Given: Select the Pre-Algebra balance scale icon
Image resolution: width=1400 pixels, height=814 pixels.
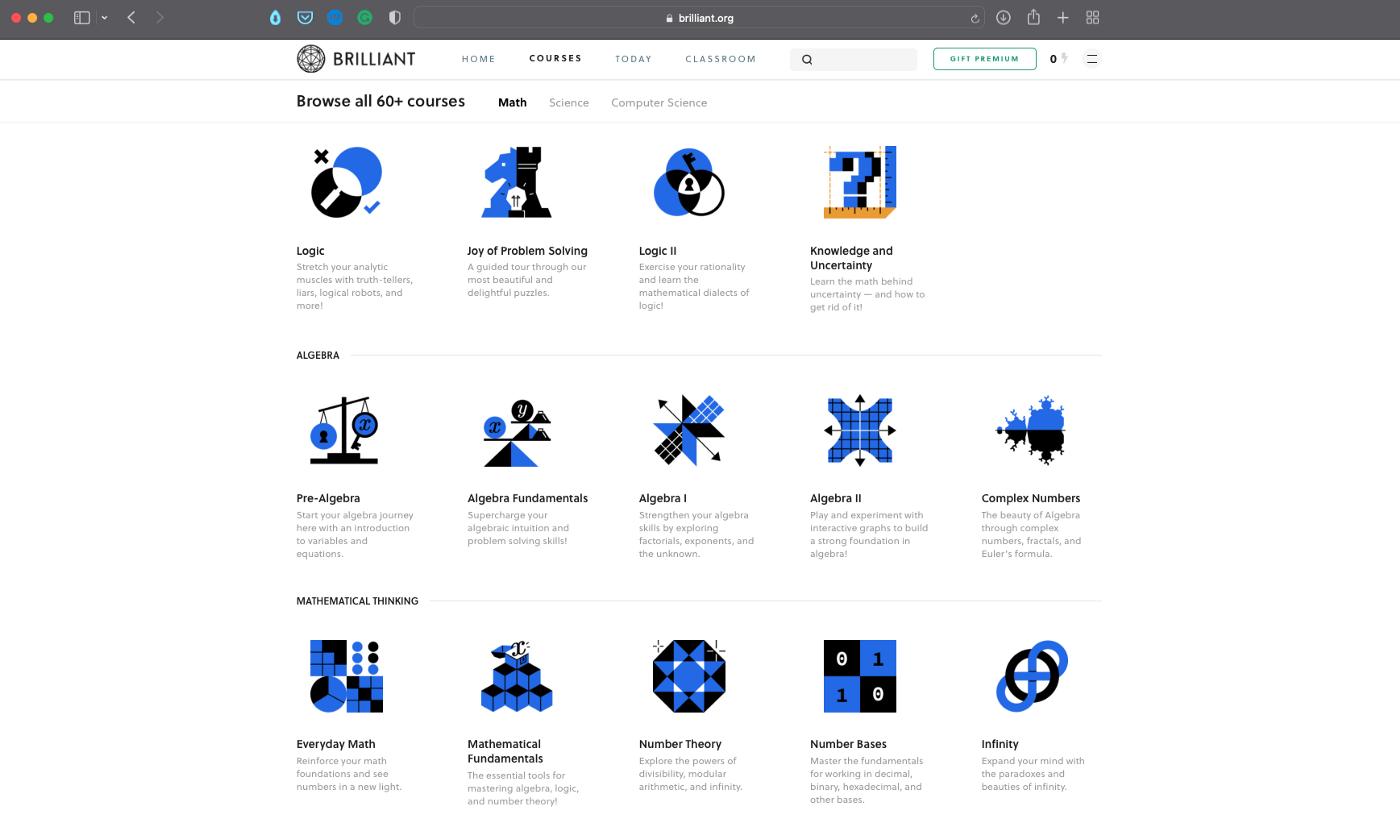Looking at the screenshot, I should coord(346,430).
